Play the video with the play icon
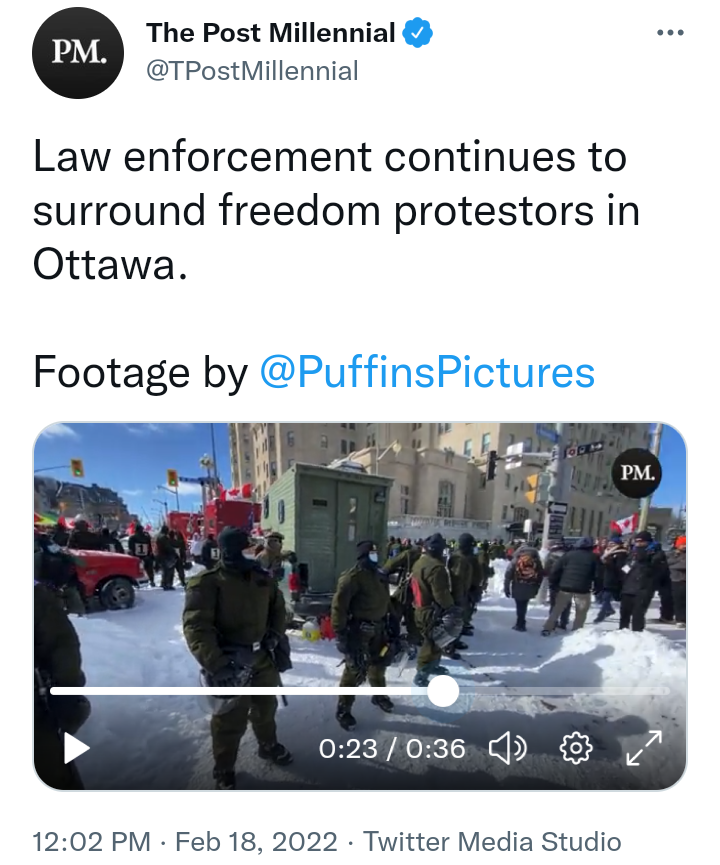The height and width of the screenshot is (865, 720). (x=77, y=748)
